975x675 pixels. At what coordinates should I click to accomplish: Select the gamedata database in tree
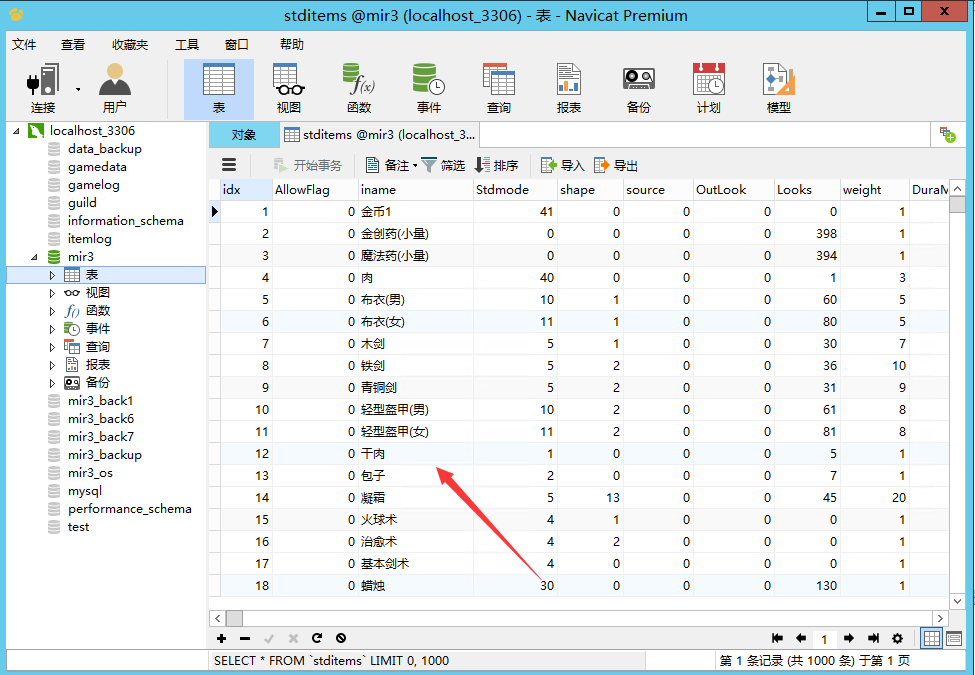click(97, 167)
